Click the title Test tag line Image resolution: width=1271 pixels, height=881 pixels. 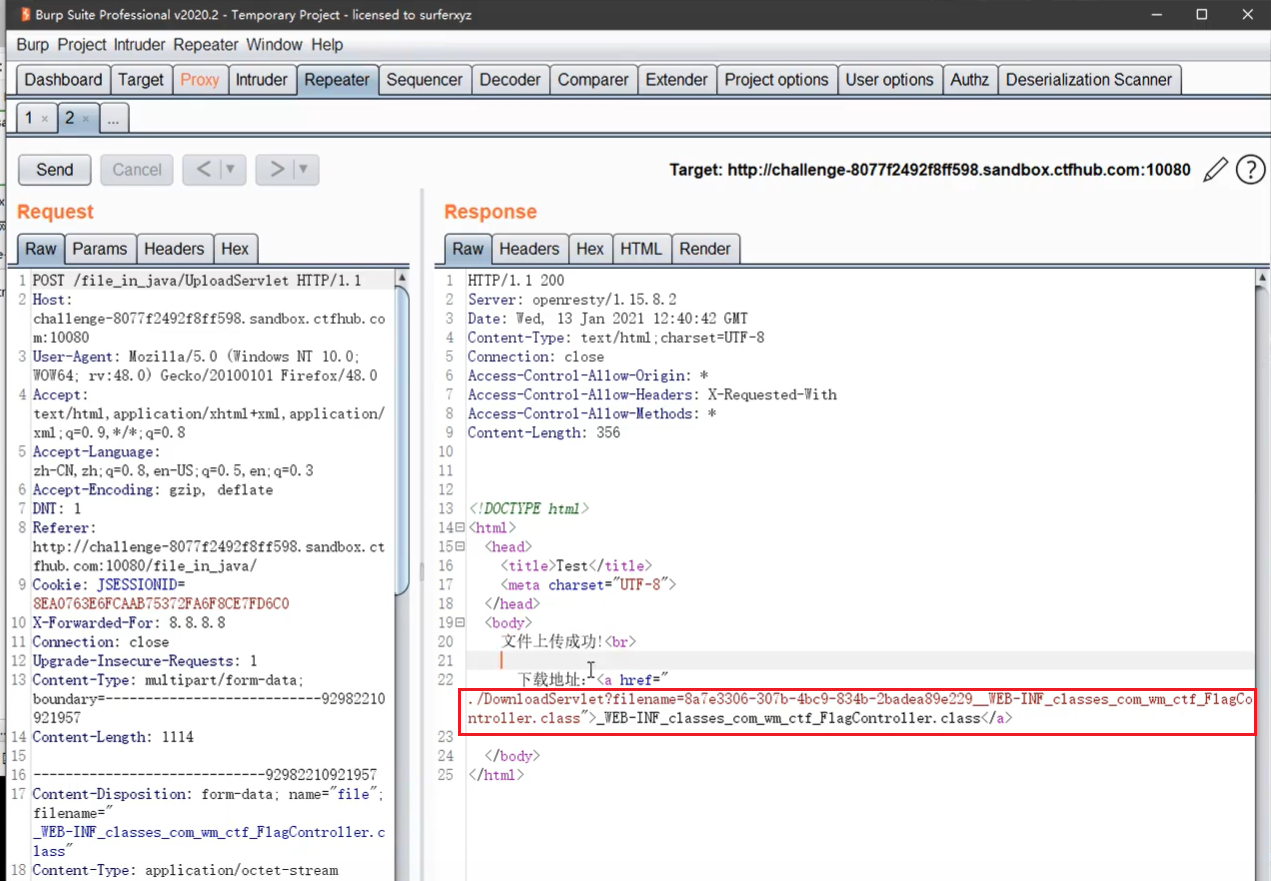(x=577, y=566)
